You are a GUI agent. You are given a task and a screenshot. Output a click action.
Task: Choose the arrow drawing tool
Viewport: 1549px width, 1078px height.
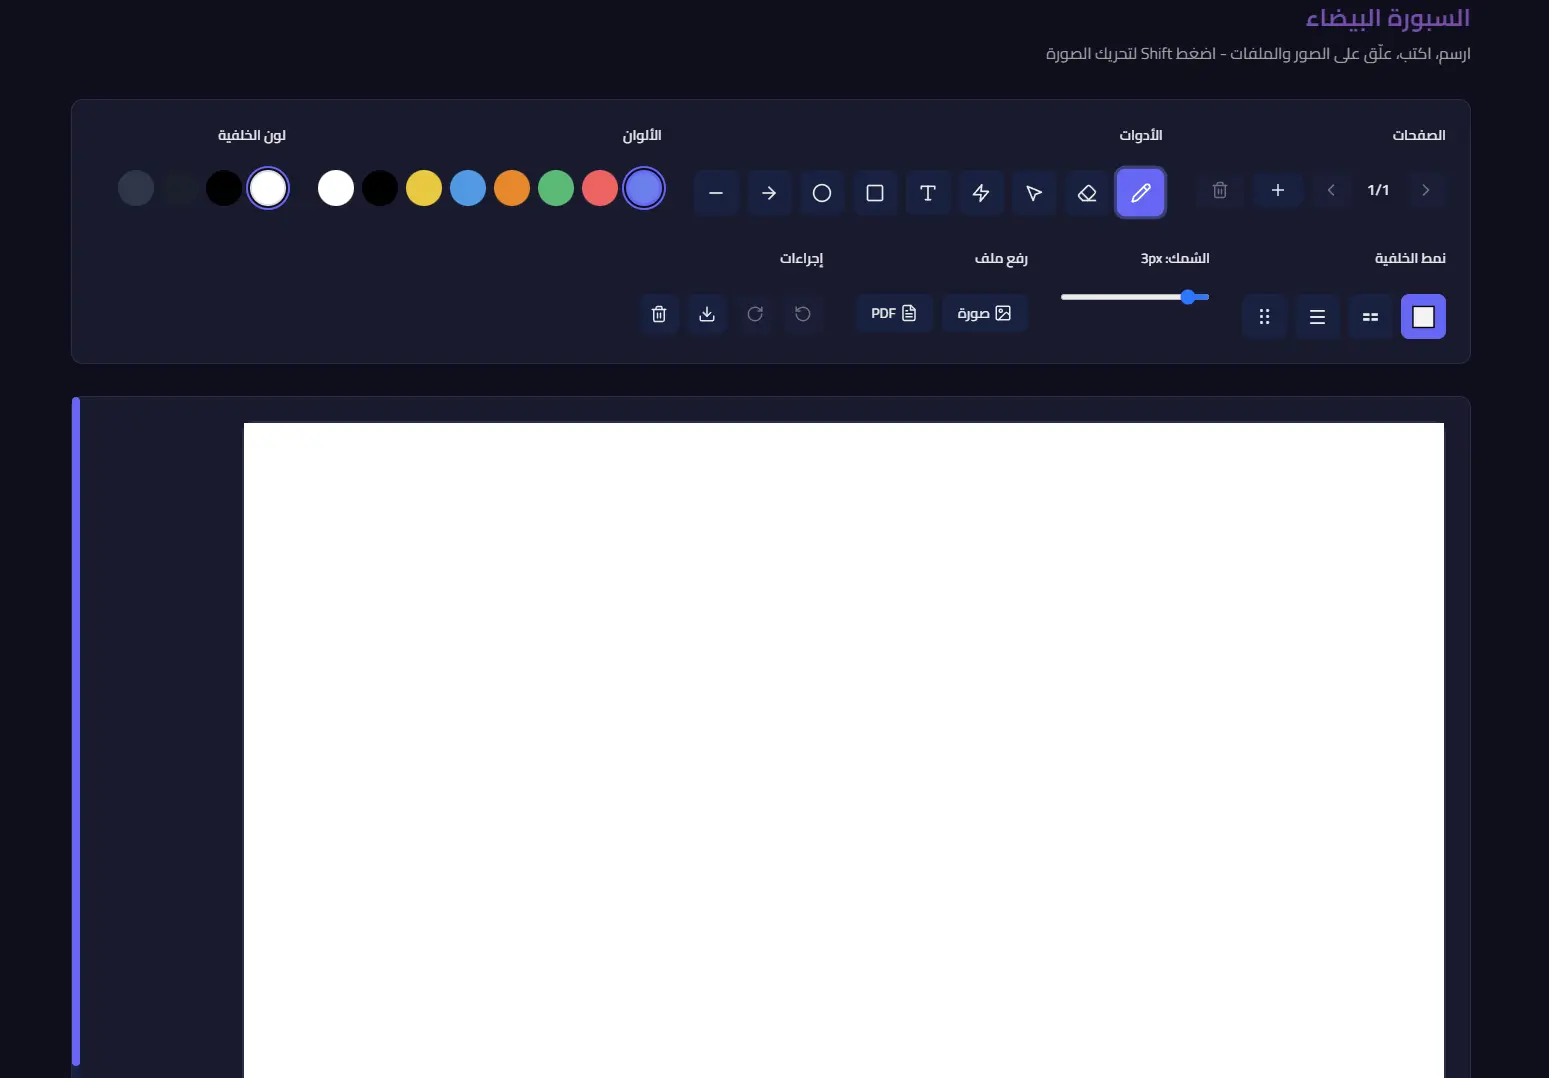pos(769,193)
